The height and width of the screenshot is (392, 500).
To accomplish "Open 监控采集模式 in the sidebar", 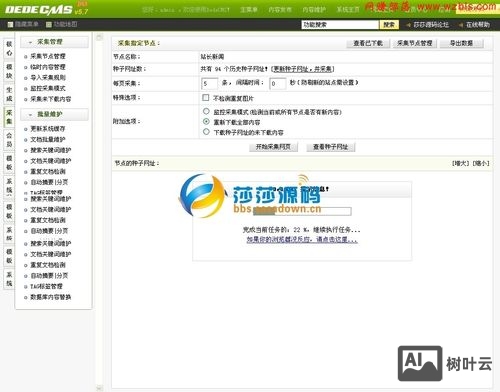I will (48, 89).
